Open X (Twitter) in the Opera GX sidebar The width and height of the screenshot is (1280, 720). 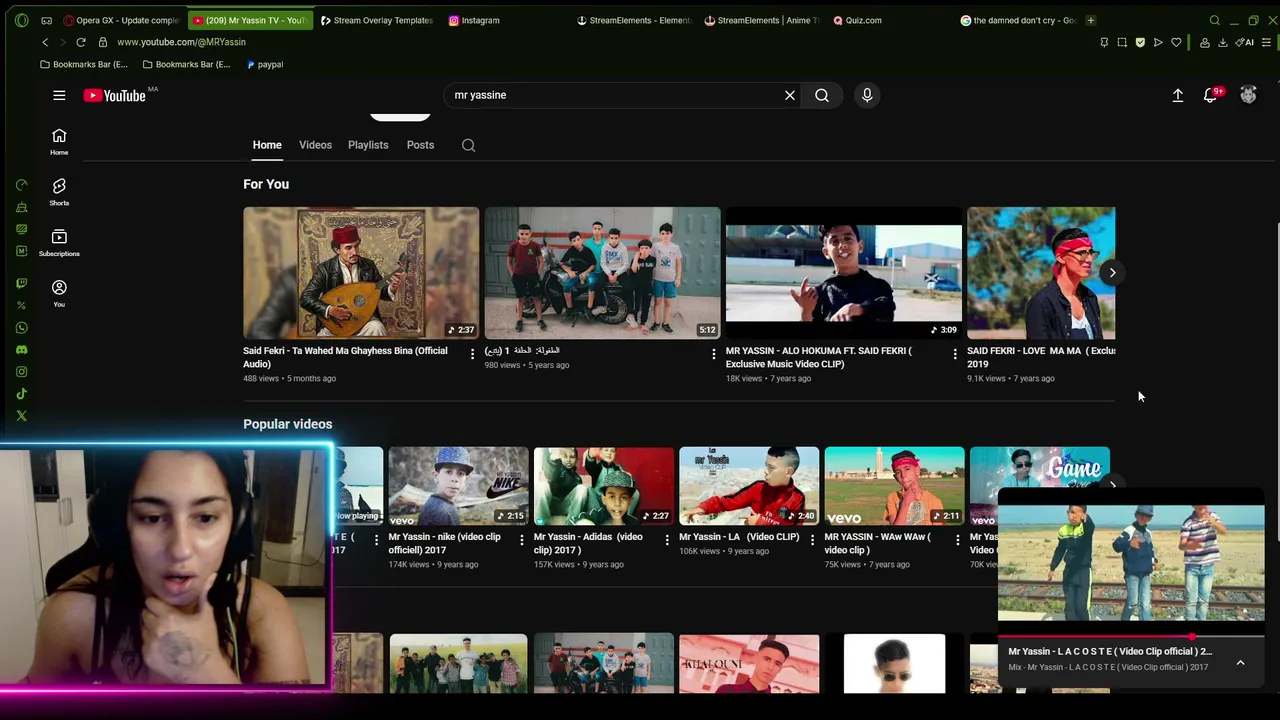(21, 416)
